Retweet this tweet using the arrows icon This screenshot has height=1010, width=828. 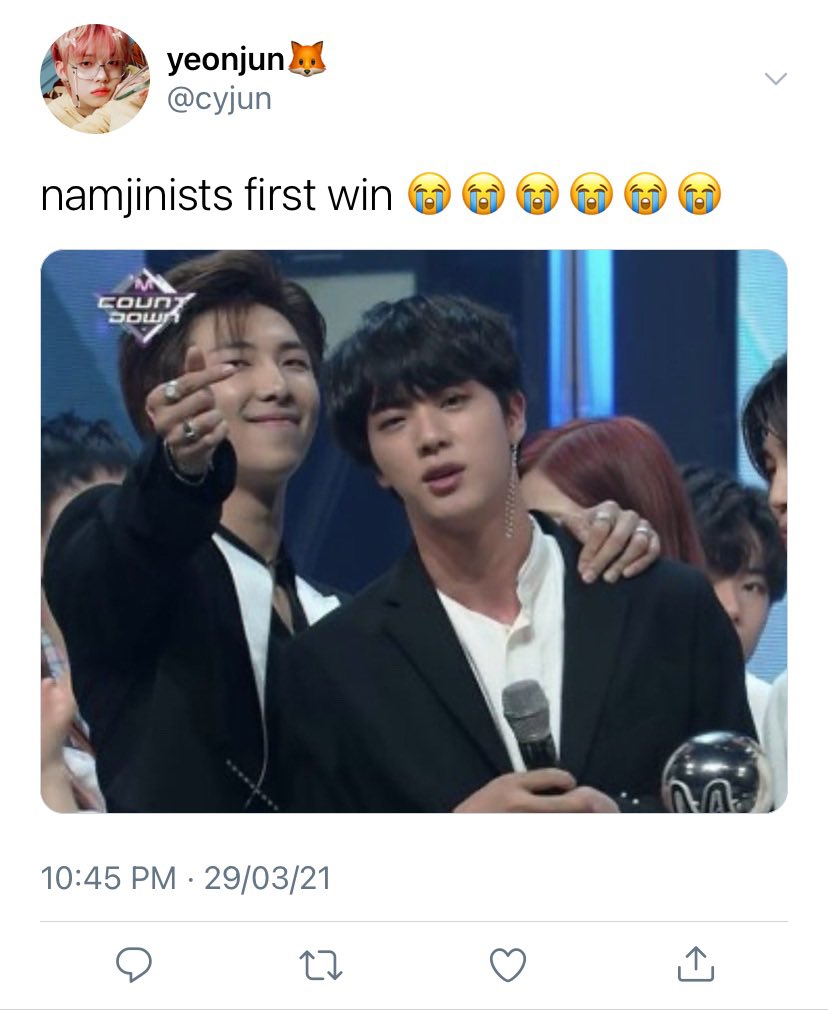321,966
